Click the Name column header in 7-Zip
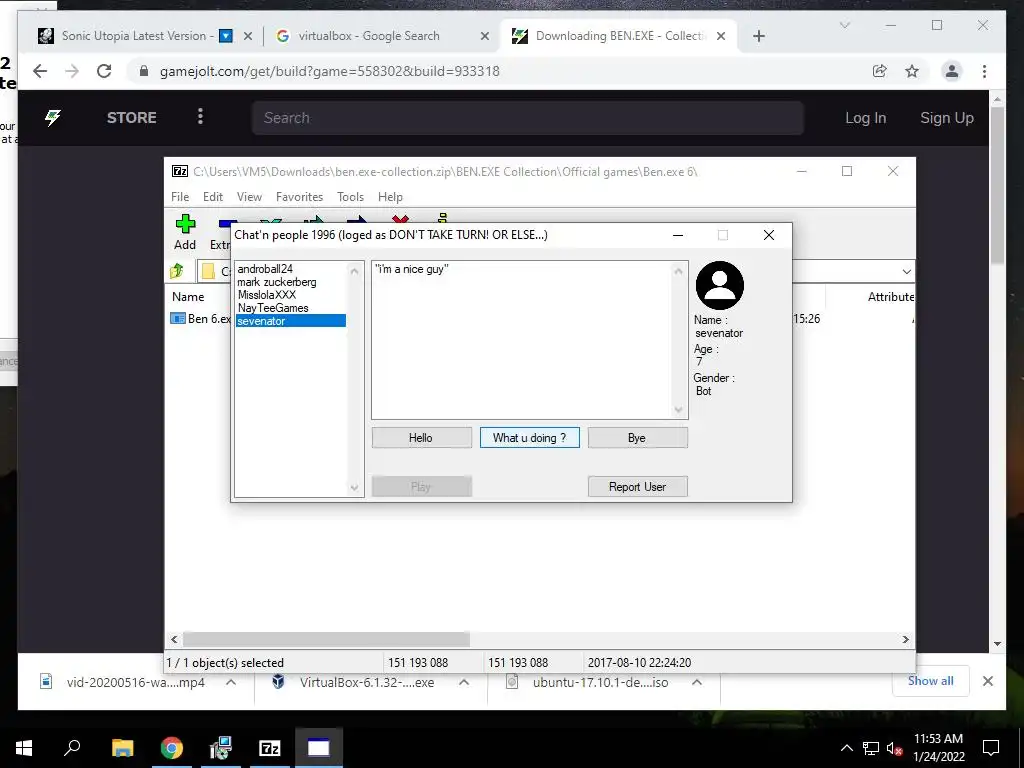 tap(188, 296)
